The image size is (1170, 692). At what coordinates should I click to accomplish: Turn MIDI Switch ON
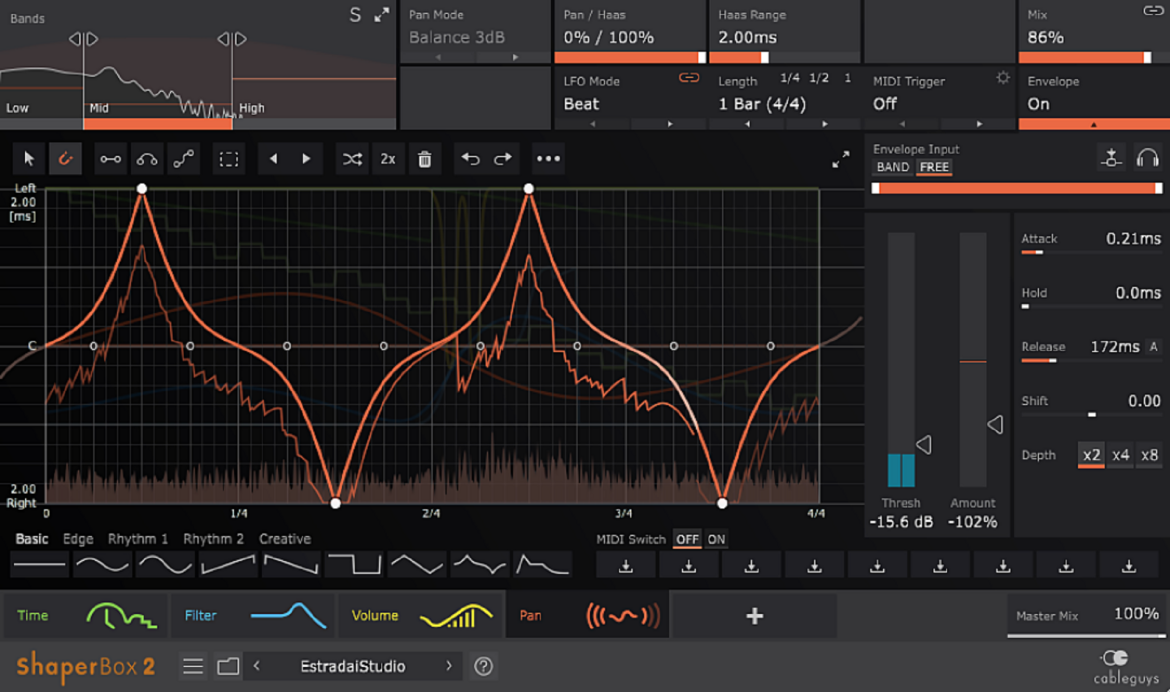716,539
